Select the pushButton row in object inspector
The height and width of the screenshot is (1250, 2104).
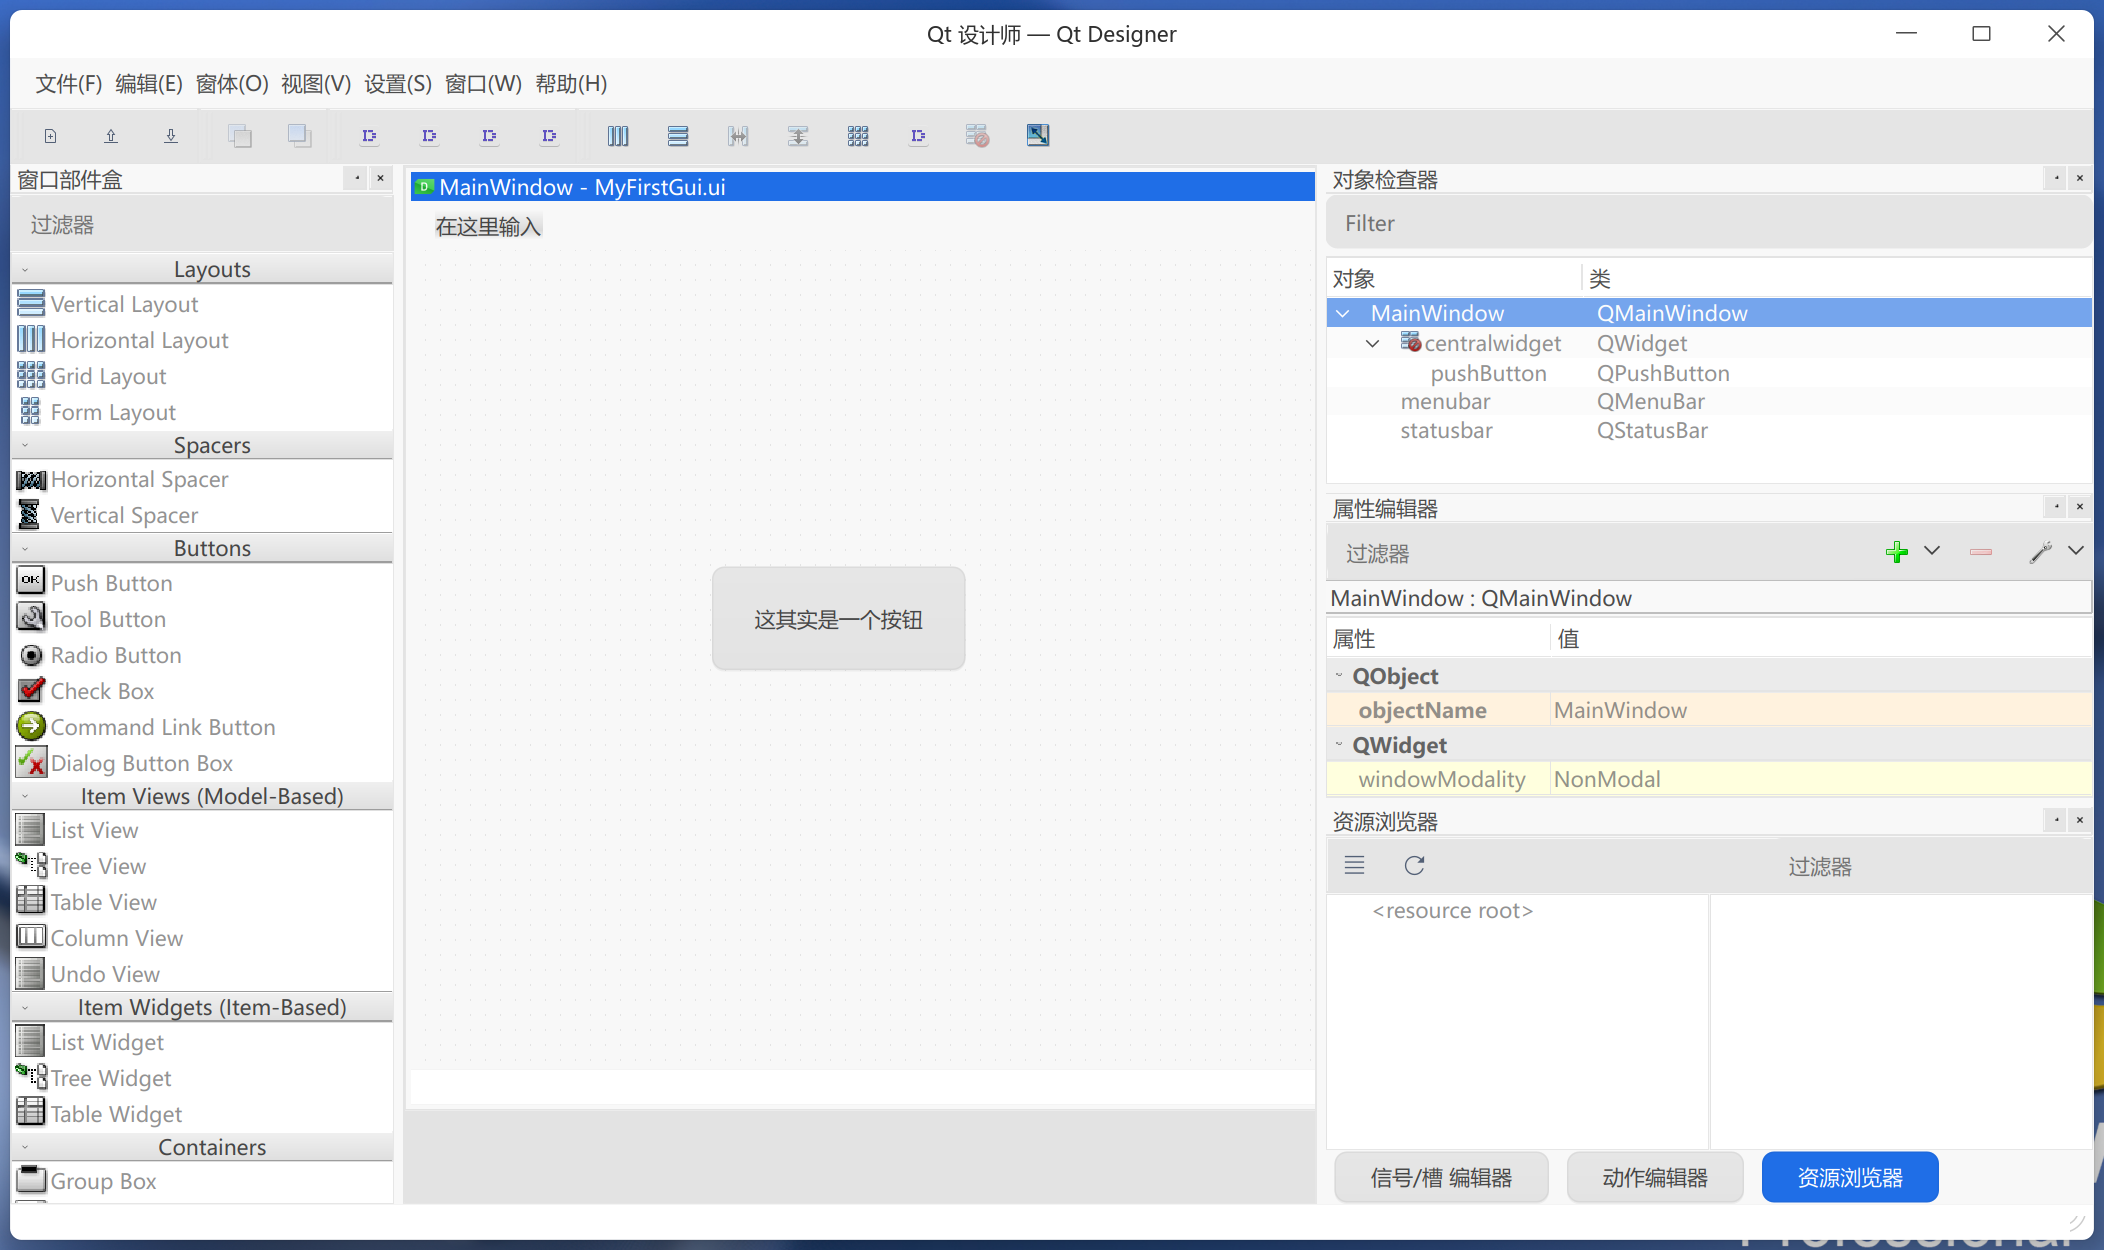click(x=1709, y=373)
